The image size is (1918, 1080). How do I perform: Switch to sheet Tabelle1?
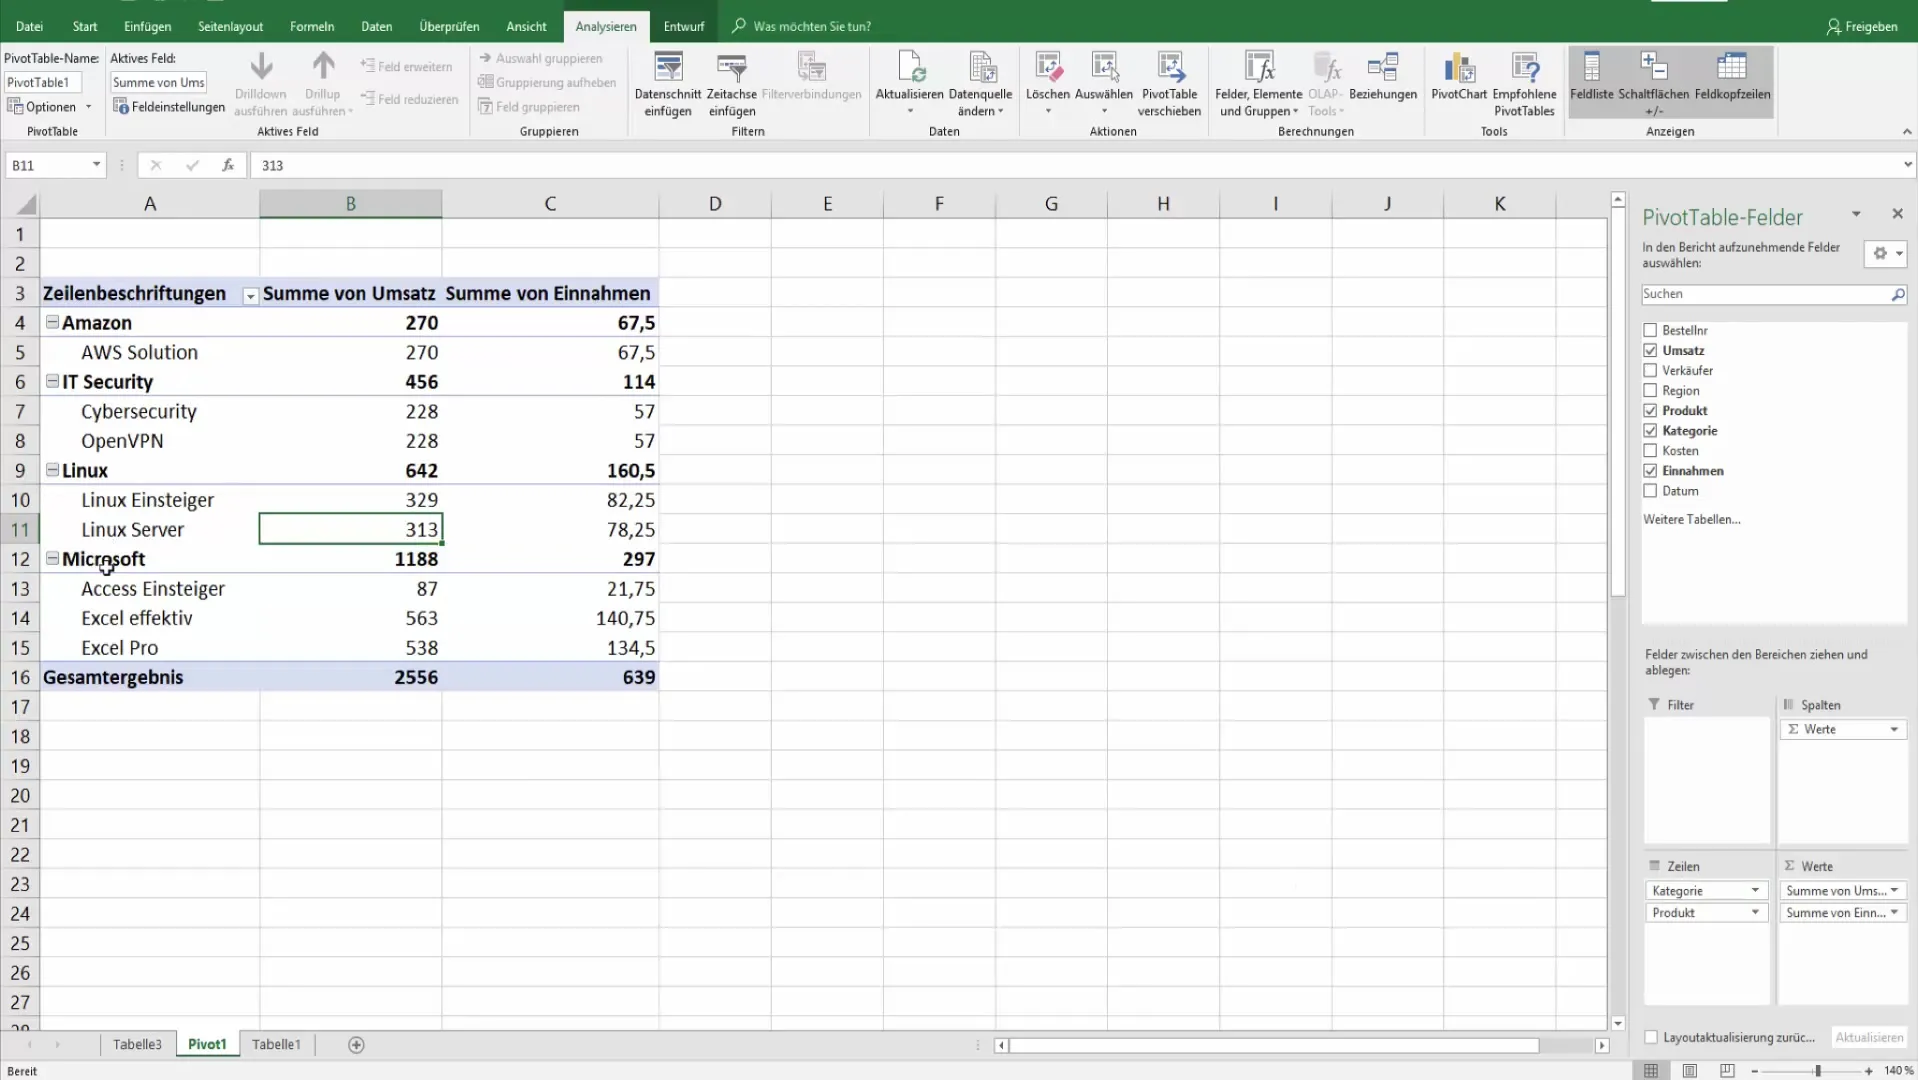click(276, 1045)
